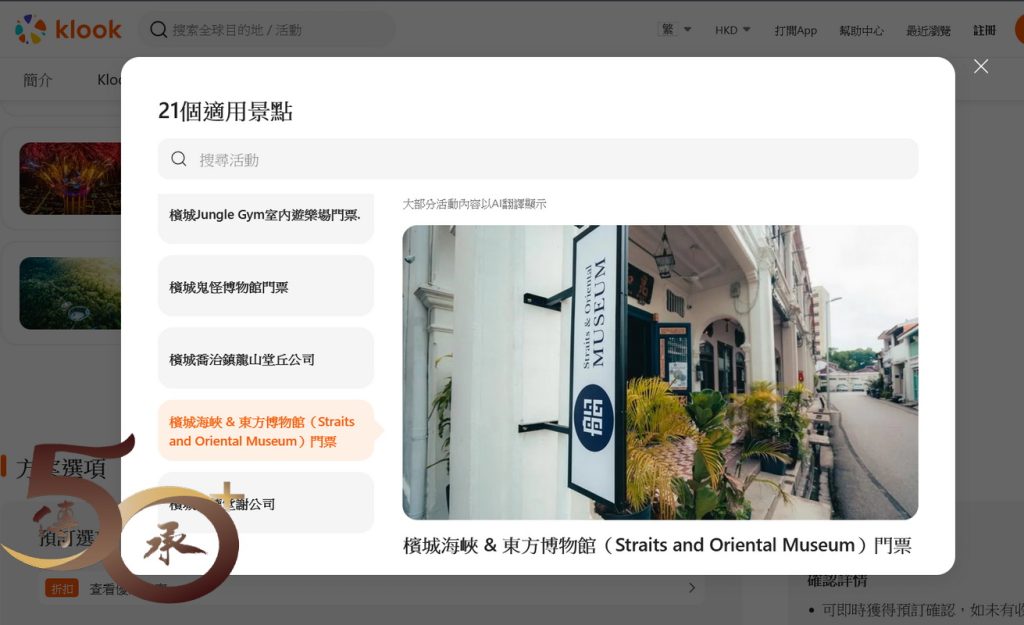Click the green forest thumbnail behind the dialog
1024x625 pixels.
(70, 293)
